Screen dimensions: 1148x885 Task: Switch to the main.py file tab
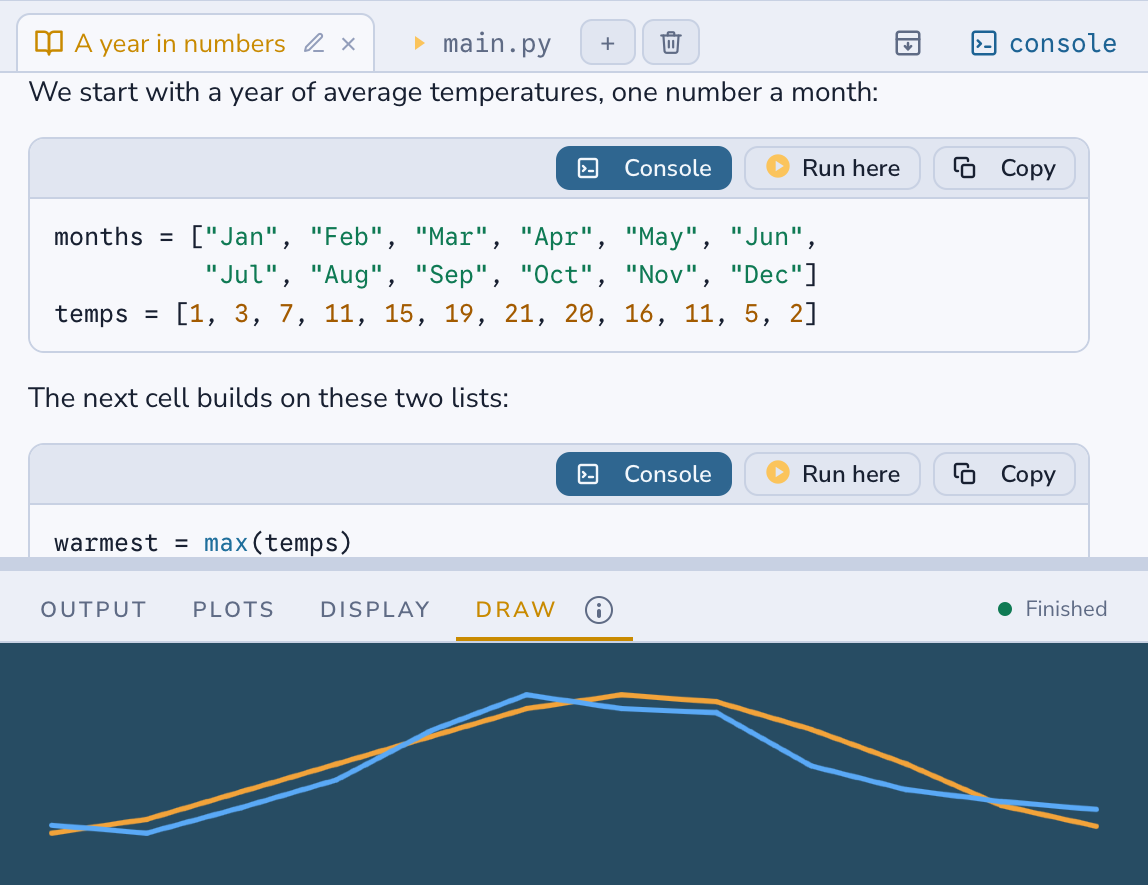[496, 44]
